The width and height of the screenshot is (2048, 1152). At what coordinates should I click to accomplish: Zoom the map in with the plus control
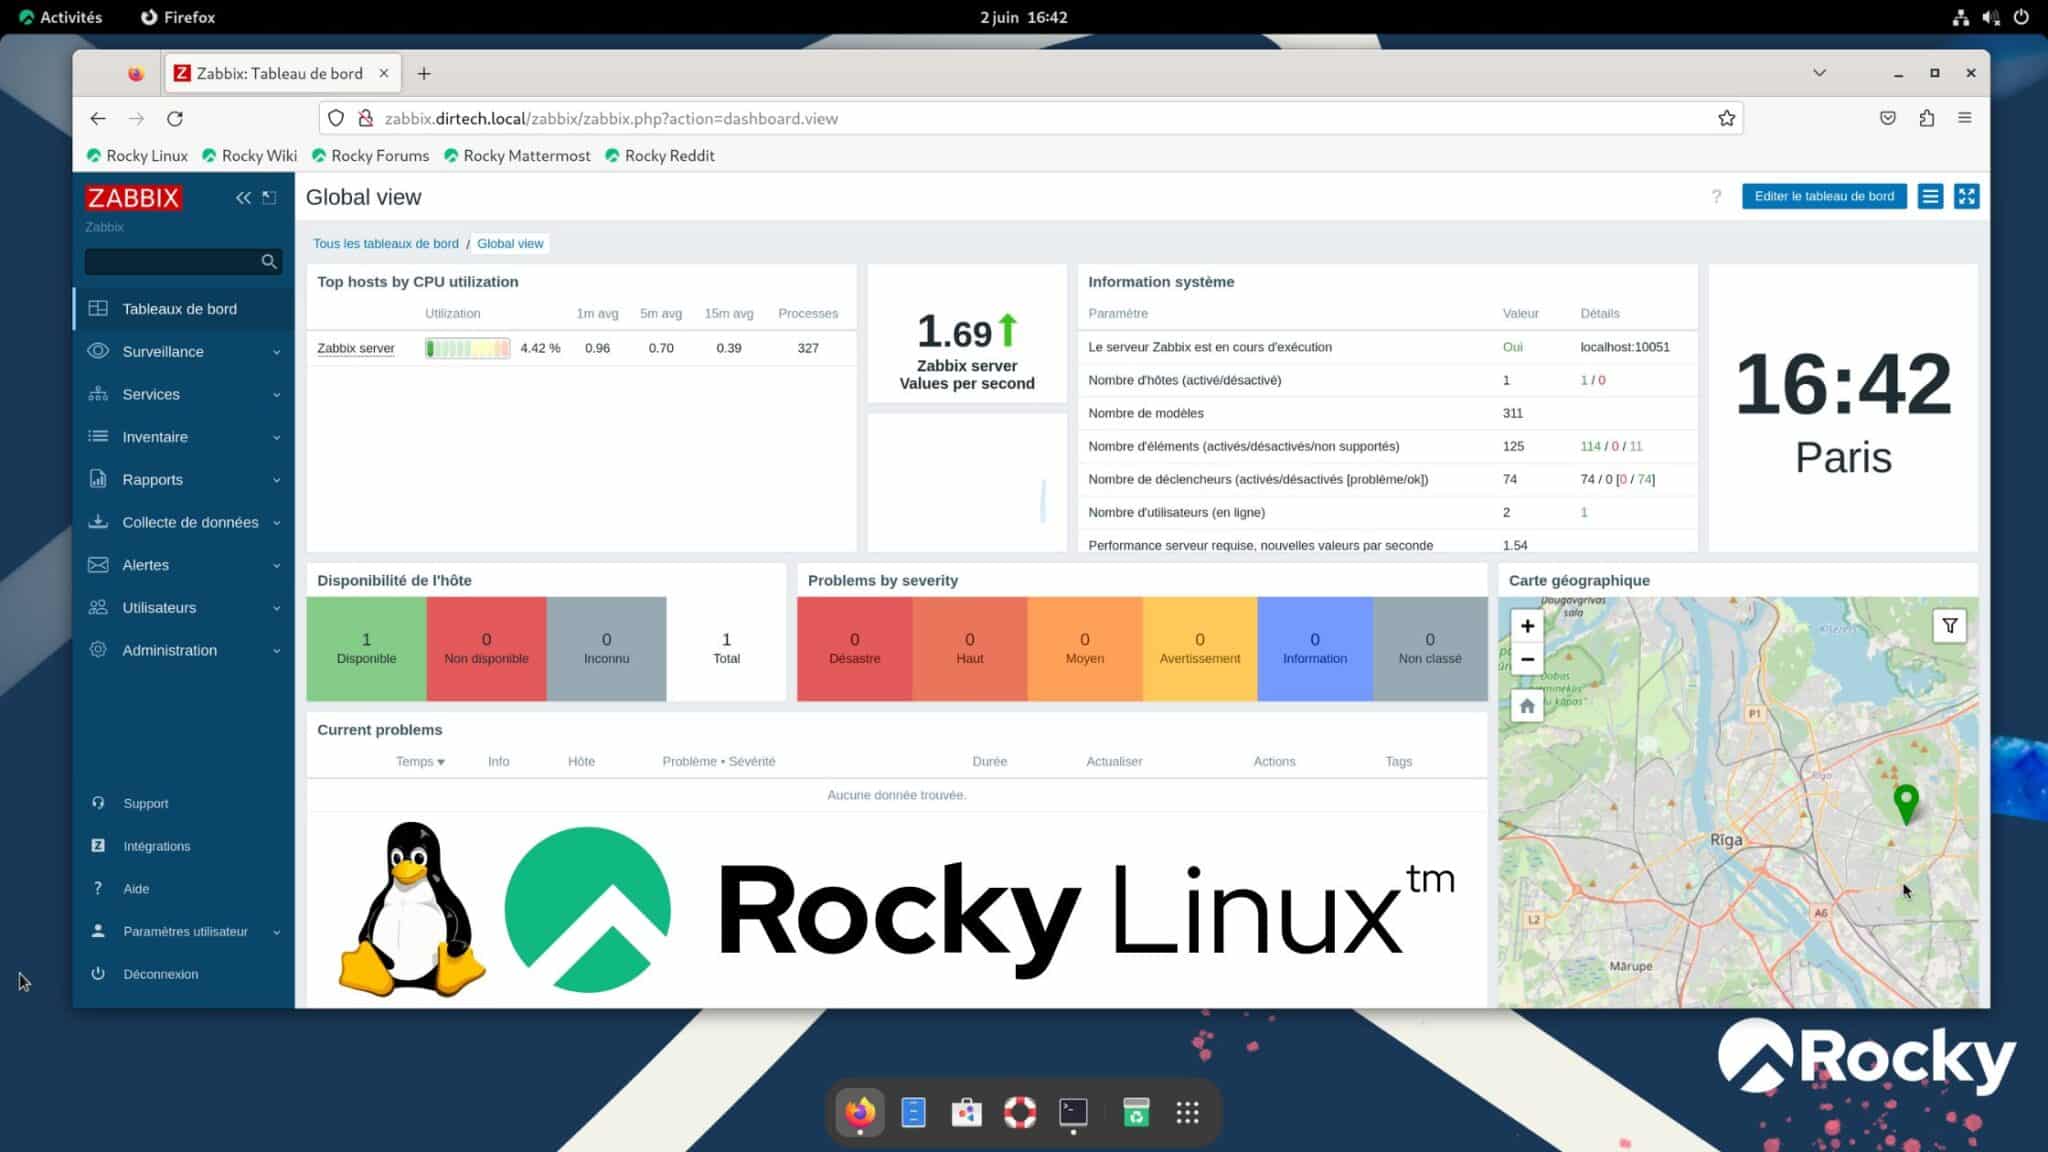coord(1527,625)
